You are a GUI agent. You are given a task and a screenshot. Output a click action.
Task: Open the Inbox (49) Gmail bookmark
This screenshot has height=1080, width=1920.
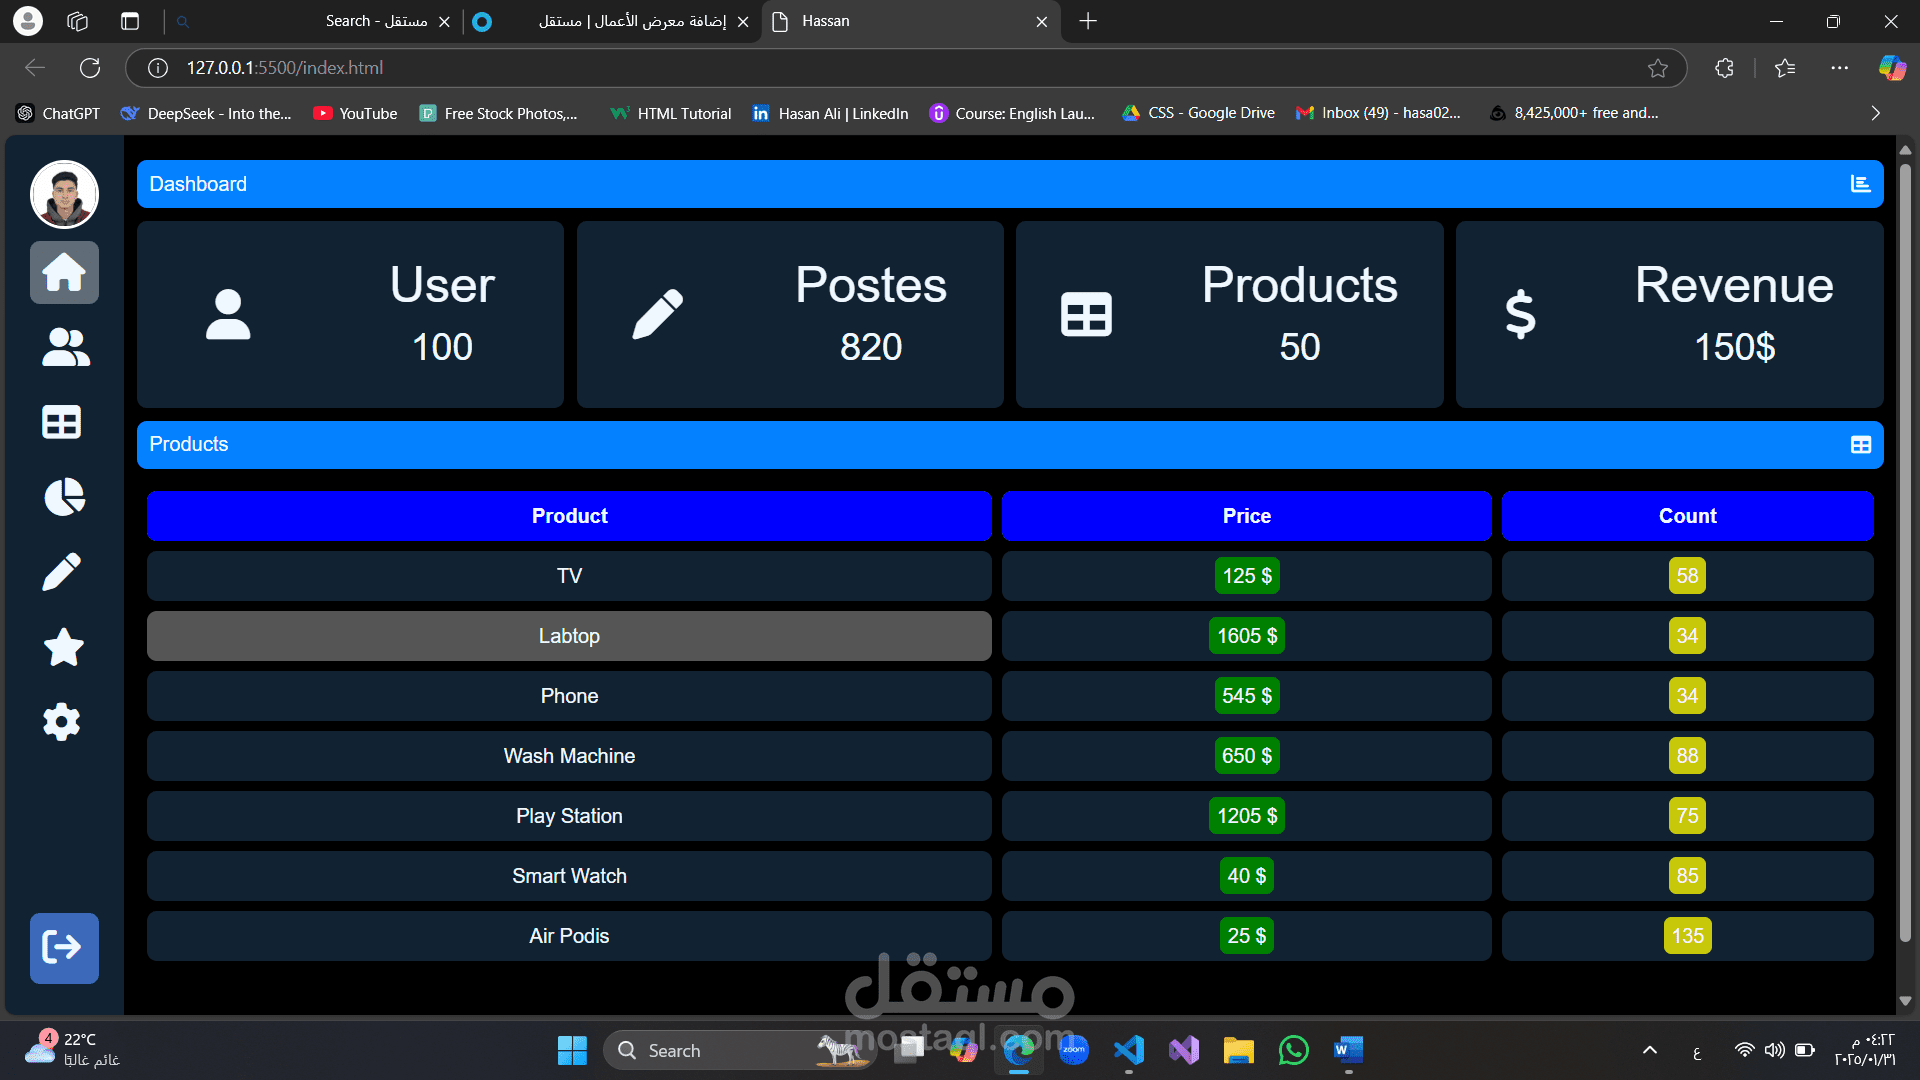1378,113
